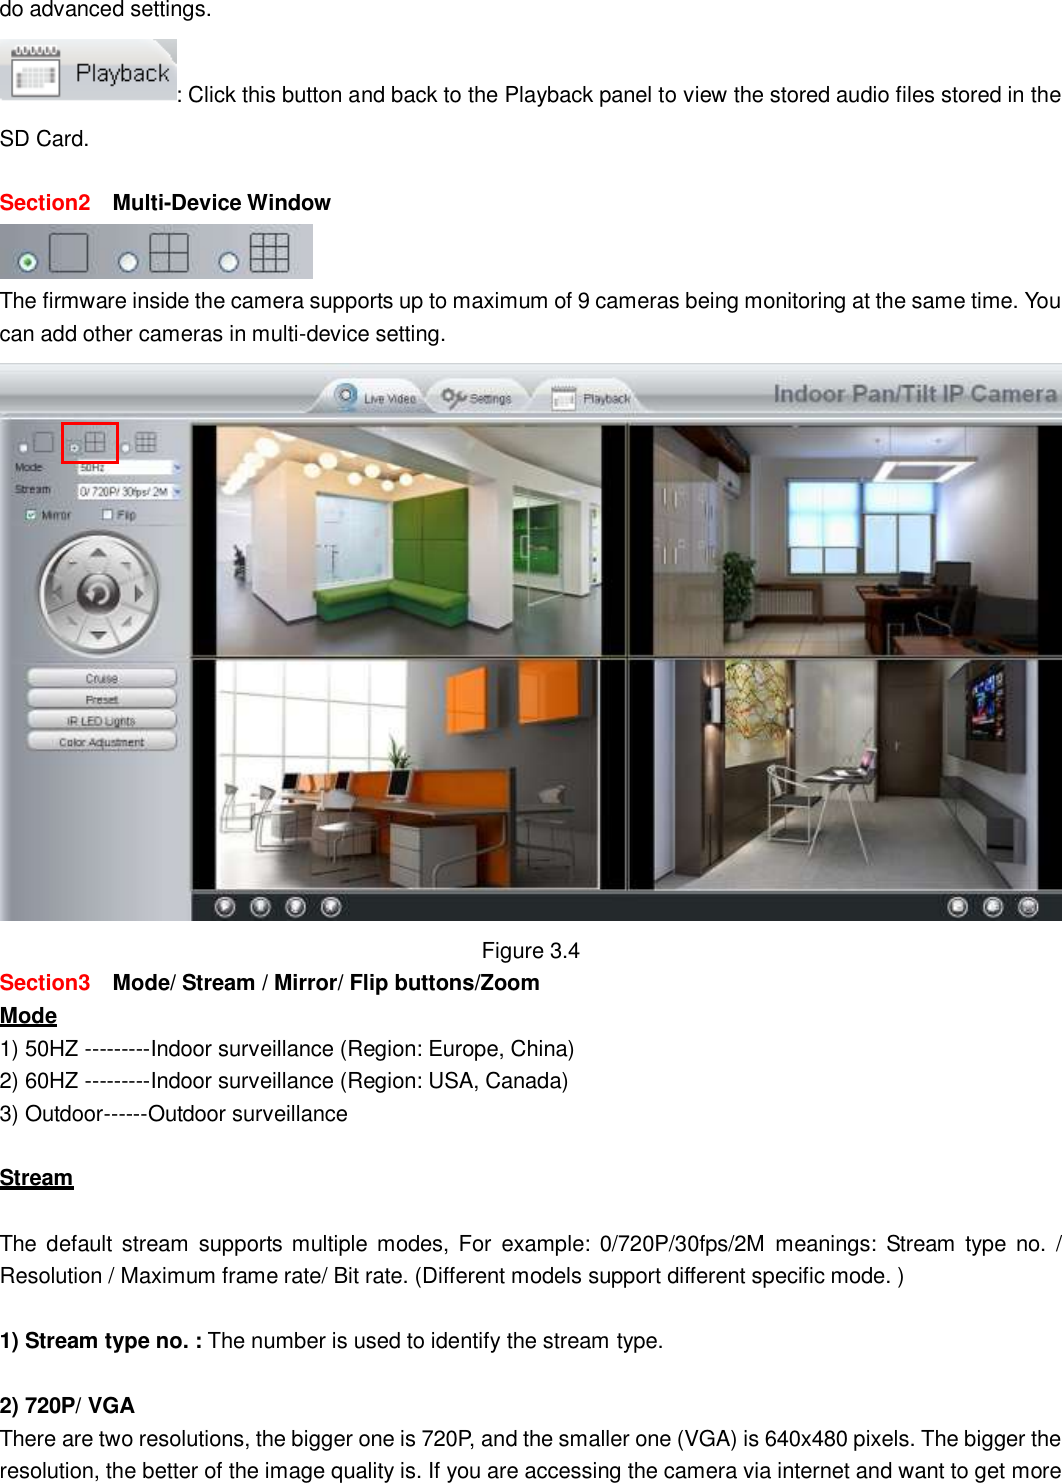The image size is (1062, 1483).
Task: Click the Indoor Pan/Tilt IP Camera title
Action: point(914,395)
